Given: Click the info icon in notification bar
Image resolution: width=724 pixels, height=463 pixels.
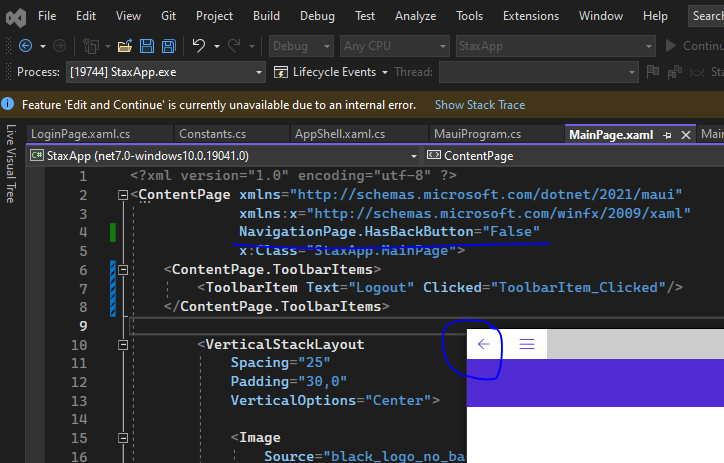Looking at the screenshot, I should (8, 104).
